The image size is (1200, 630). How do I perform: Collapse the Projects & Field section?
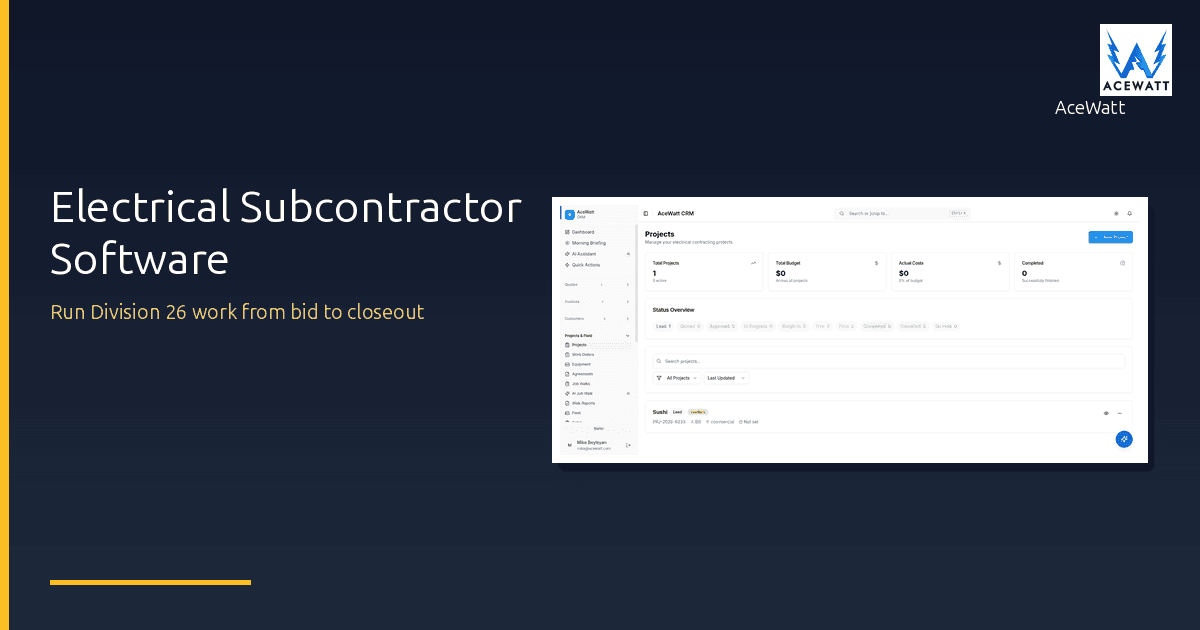596,335
